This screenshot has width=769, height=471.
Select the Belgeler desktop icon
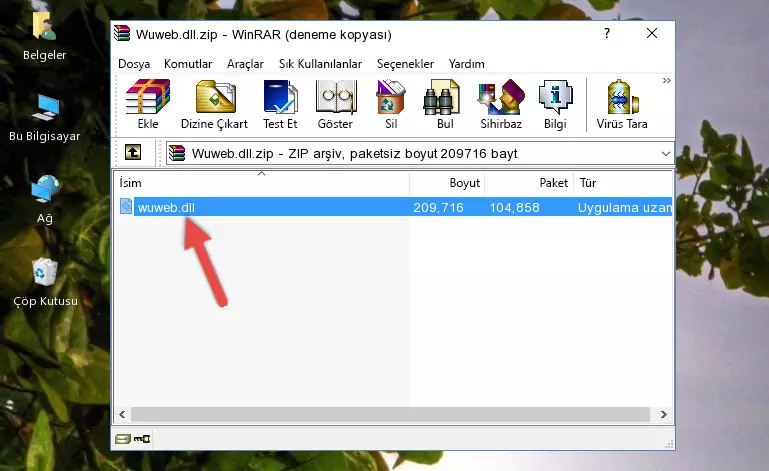point(45,38)
